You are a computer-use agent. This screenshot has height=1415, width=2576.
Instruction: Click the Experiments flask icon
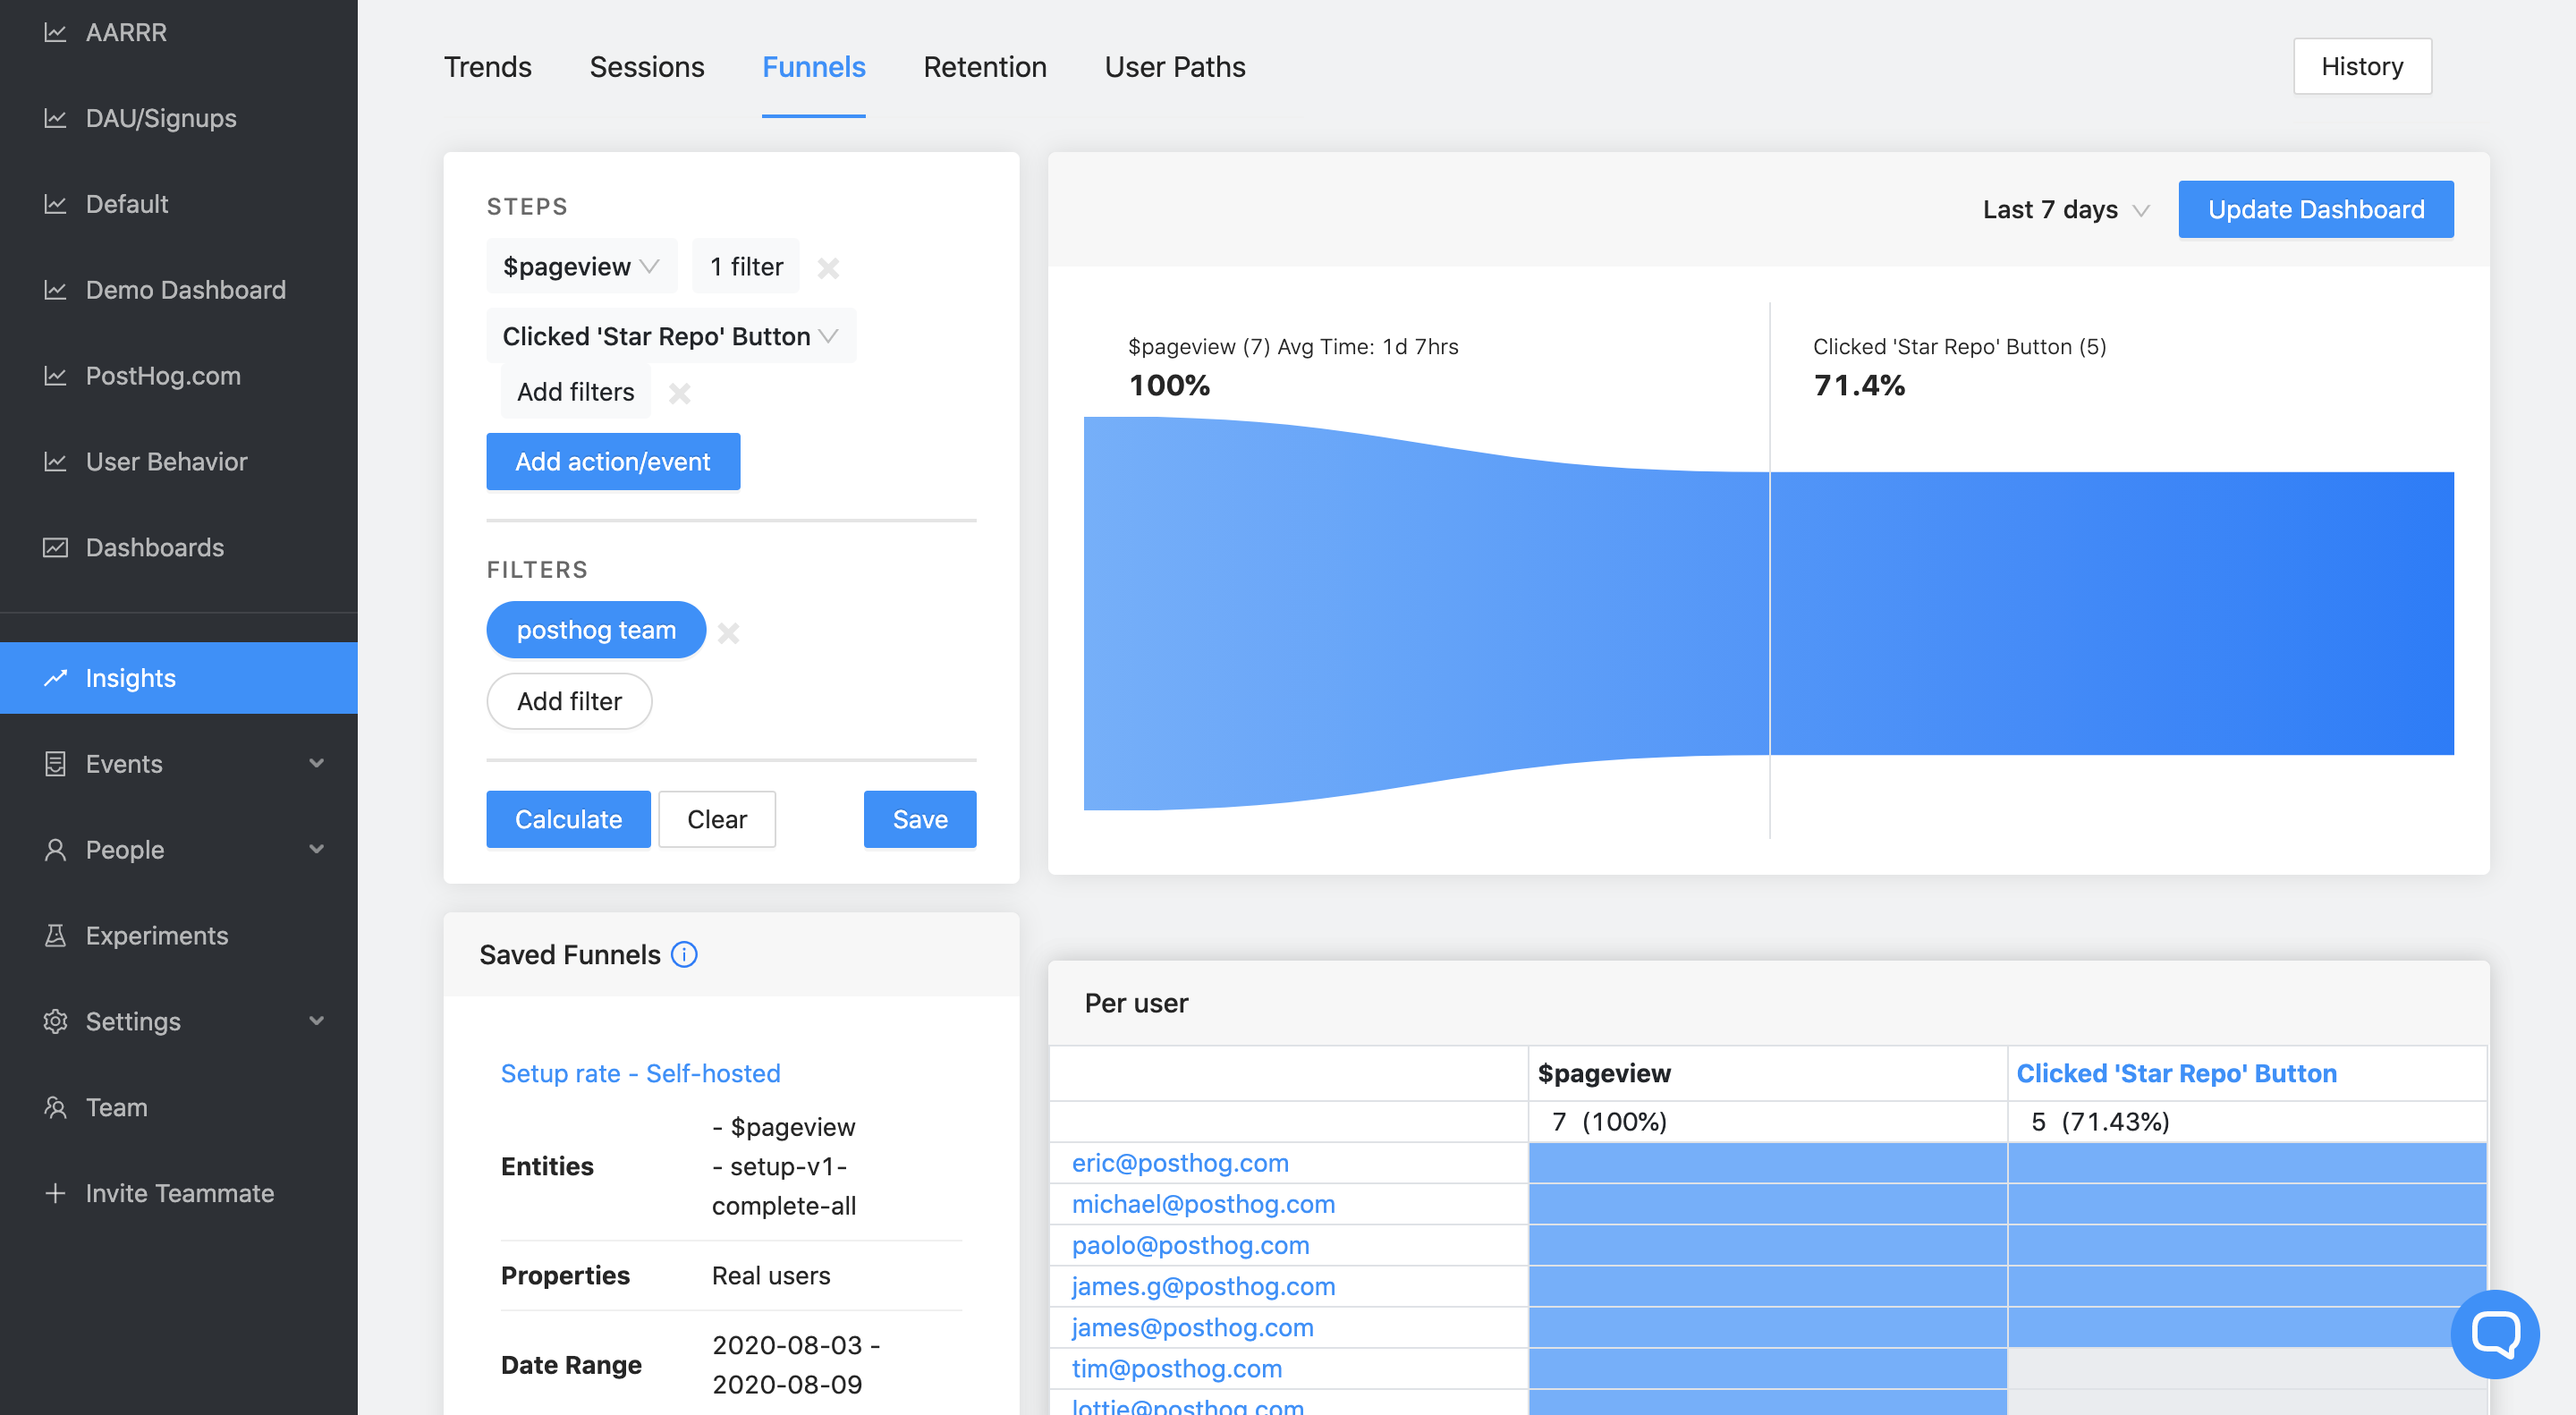click(x=56, y=935)
